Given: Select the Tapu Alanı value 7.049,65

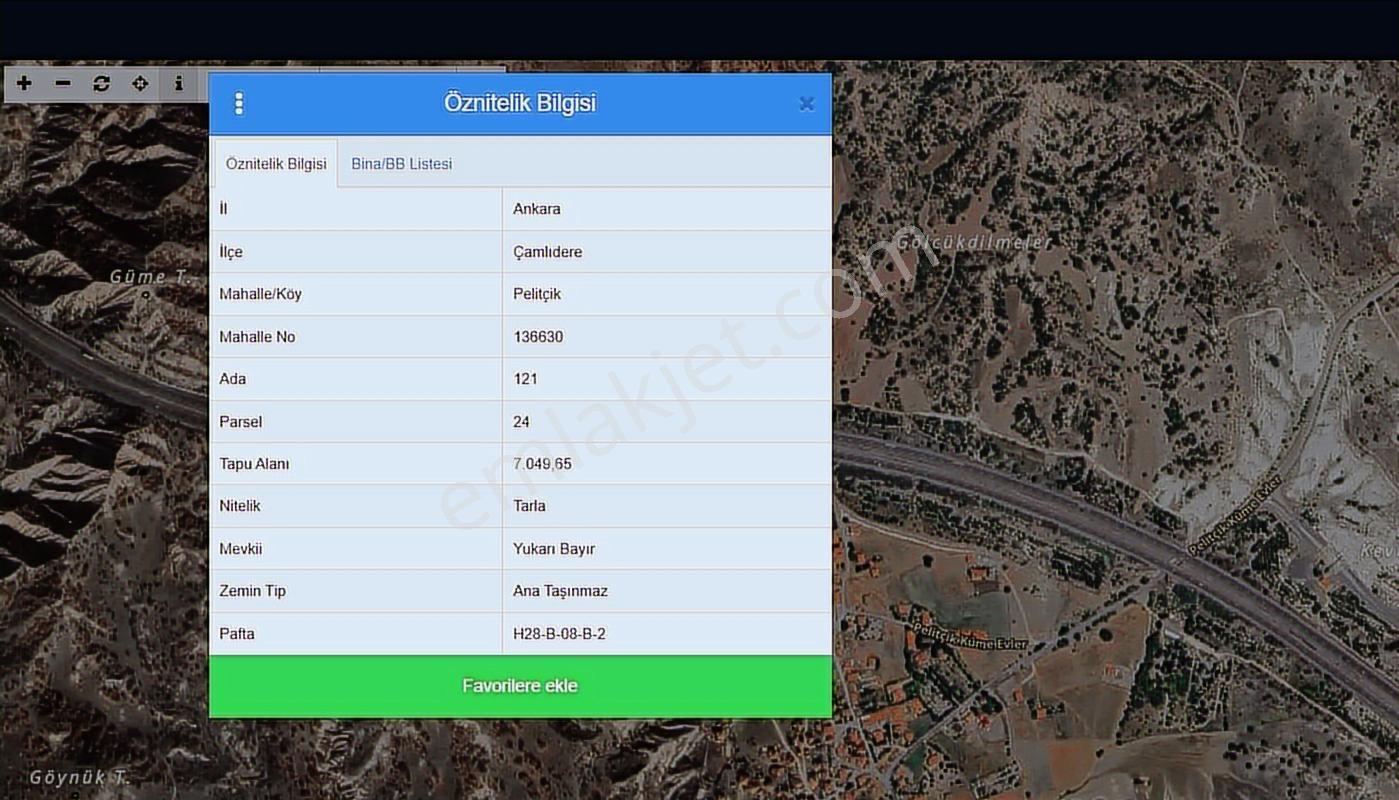Looking at the screenshot, I should click(x=542, y=464).
